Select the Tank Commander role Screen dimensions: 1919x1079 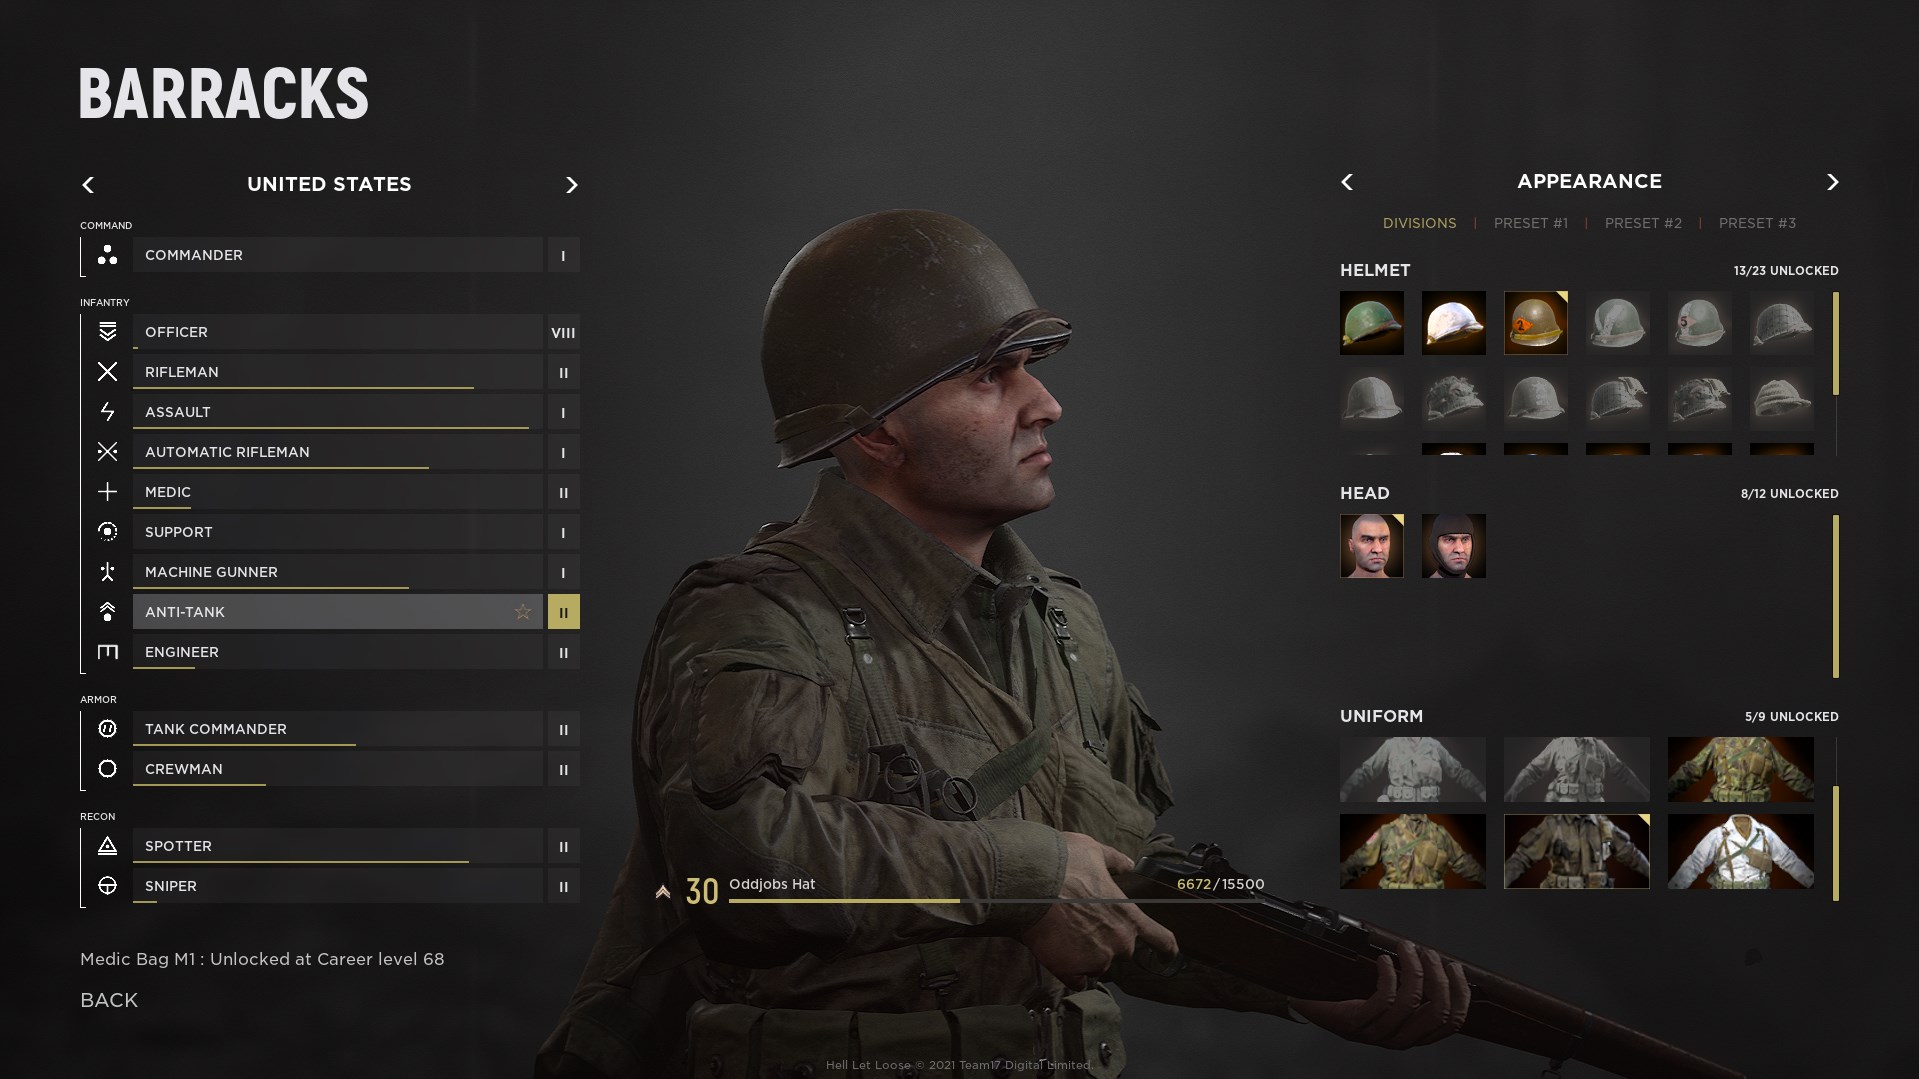338,729
